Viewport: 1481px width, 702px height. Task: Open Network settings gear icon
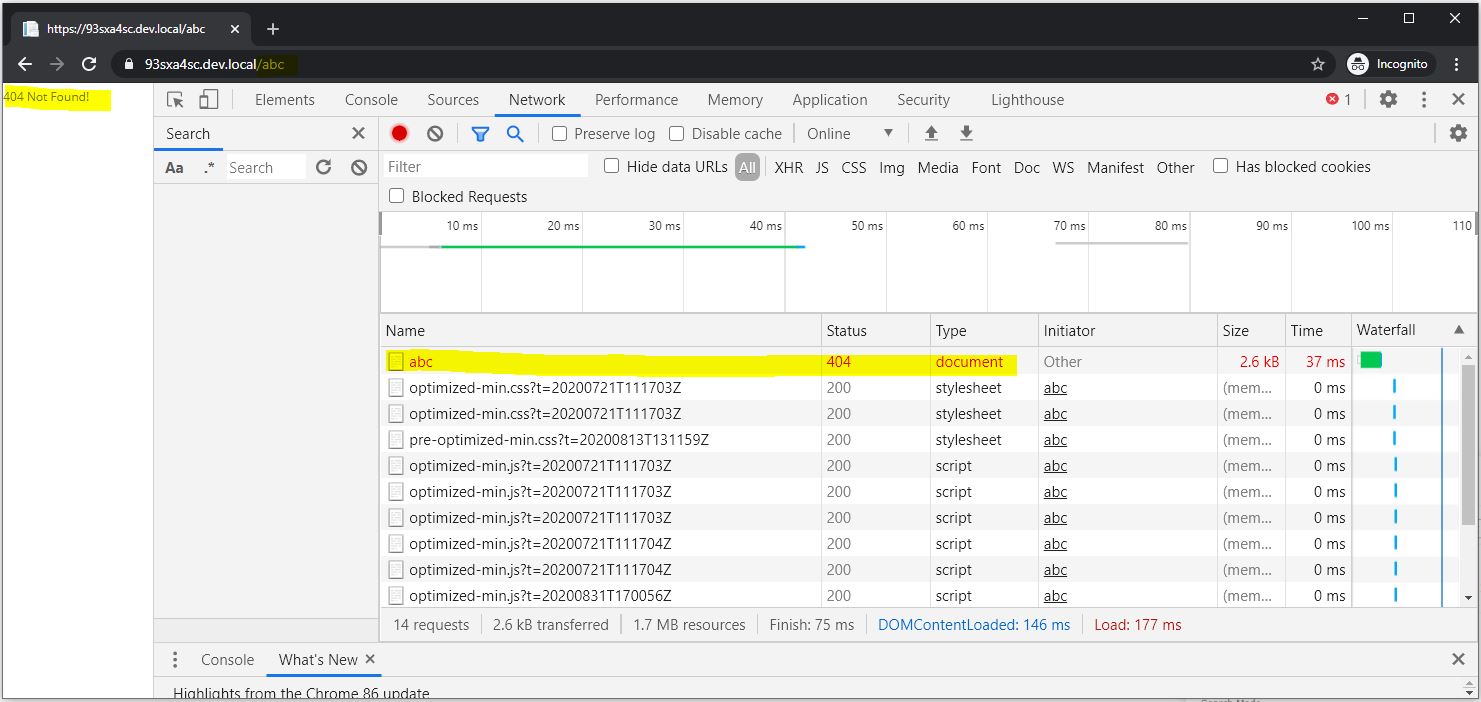click(x=1458, y=133)
